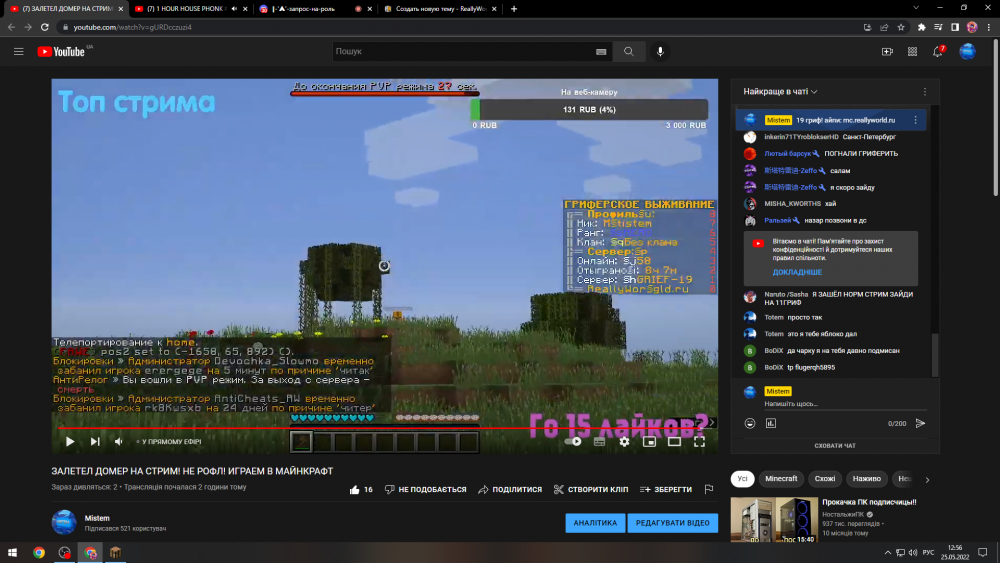This screenshot has width=1000, height=563.
Task: Dislike with 'НЕ ПОДОБАЄТЬСЯ' button
Action: pos(425,490)
